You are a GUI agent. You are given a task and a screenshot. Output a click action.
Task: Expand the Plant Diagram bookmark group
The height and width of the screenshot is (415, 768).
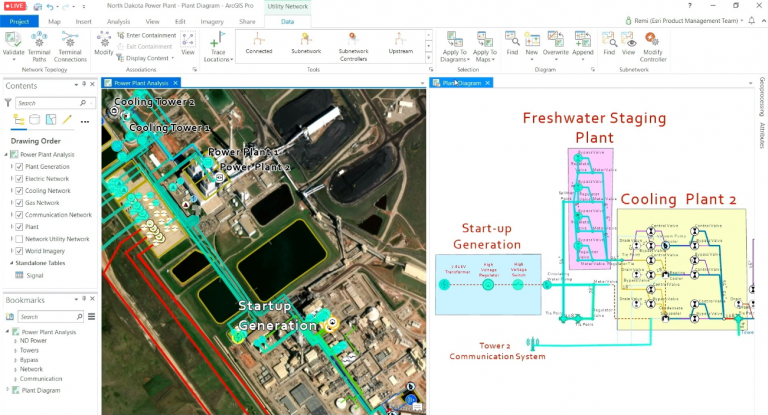click(x=6, y=391)
